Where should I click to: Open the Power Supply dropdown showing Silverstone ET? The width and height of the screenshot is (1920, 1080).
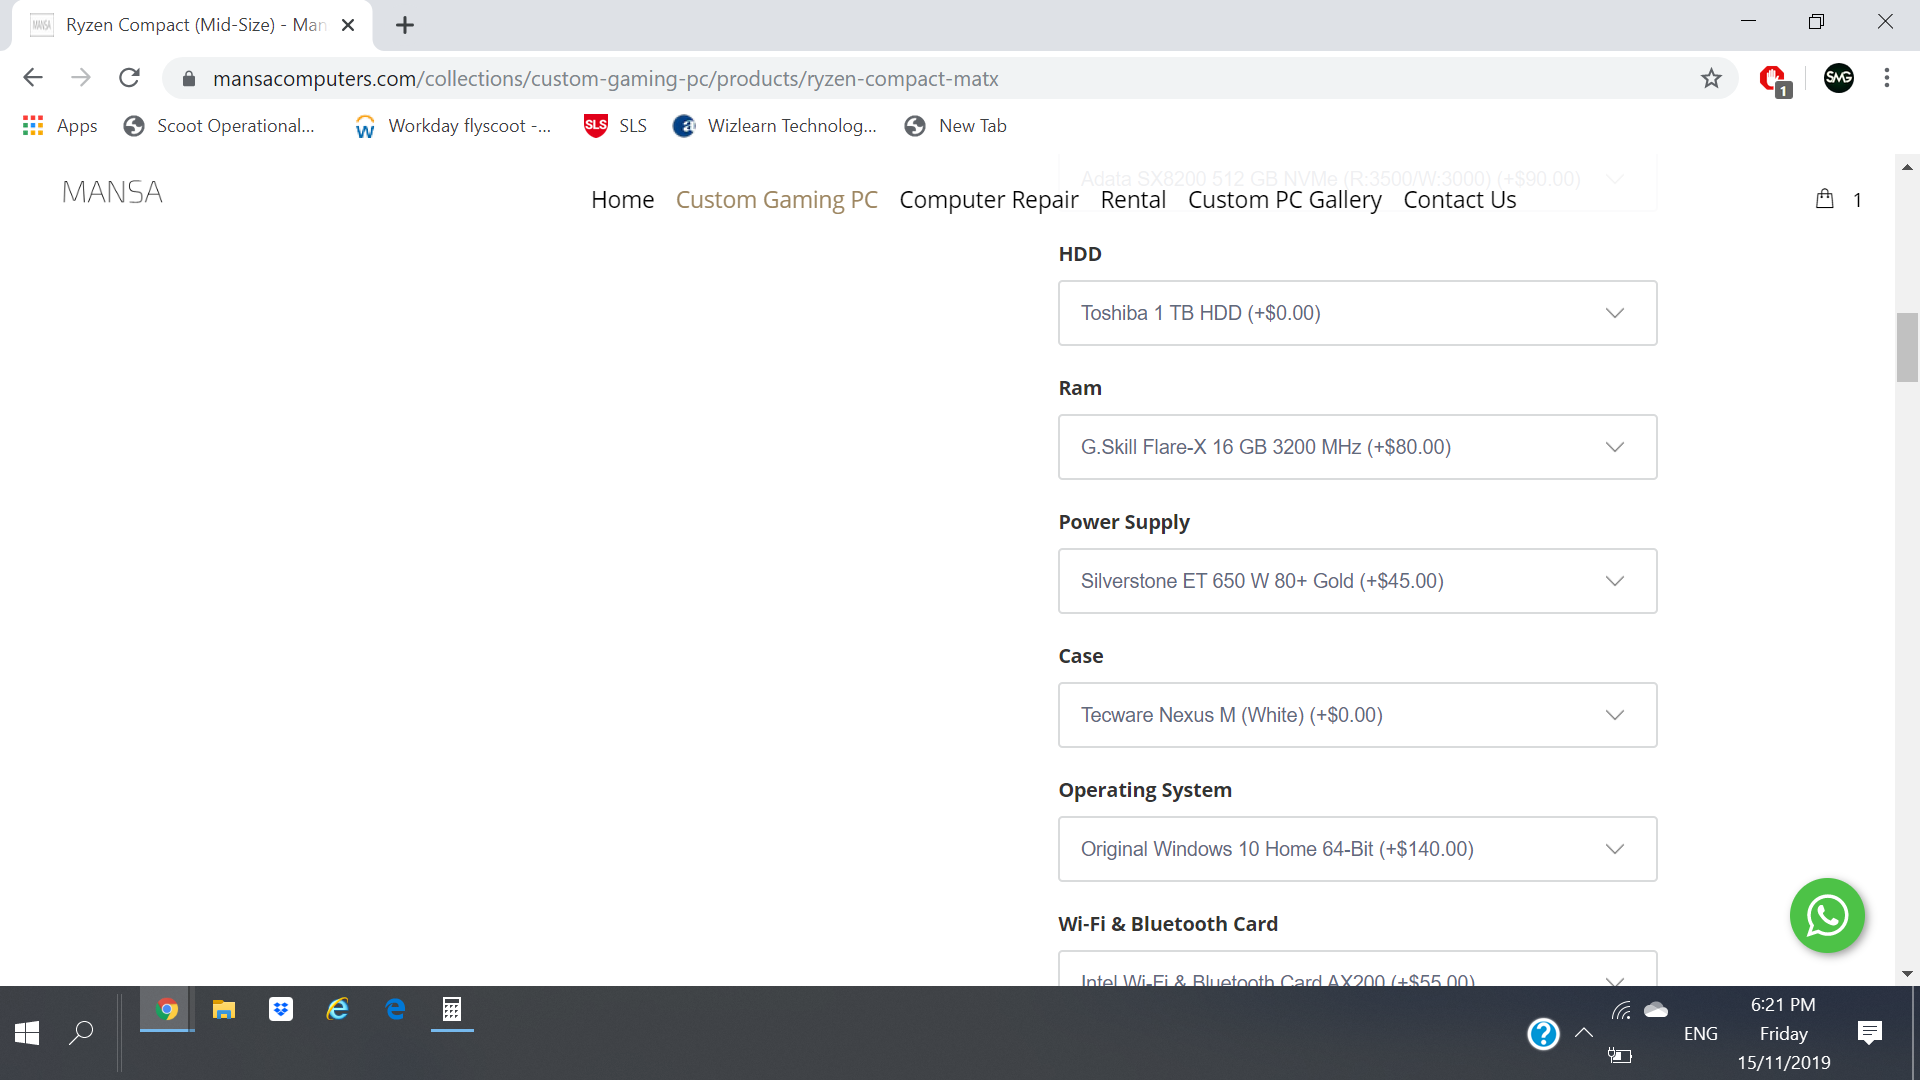pyautogui.click(x=1357, y=581)
